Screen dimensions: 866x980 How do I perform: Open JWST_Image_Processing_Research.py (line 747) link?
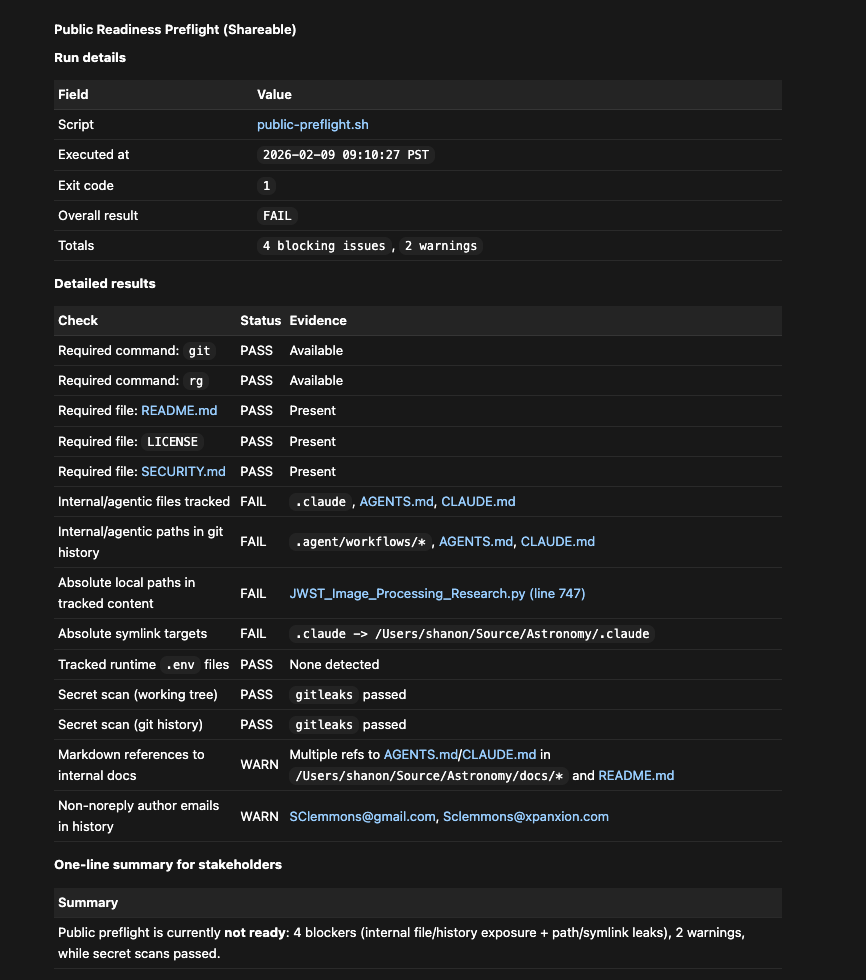point(437,593)
